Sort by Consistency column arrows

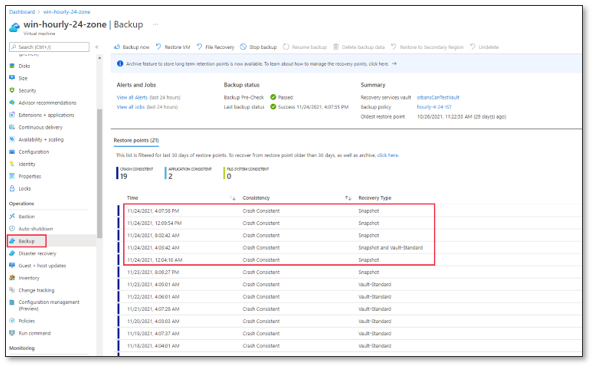[x=348, y=198]
